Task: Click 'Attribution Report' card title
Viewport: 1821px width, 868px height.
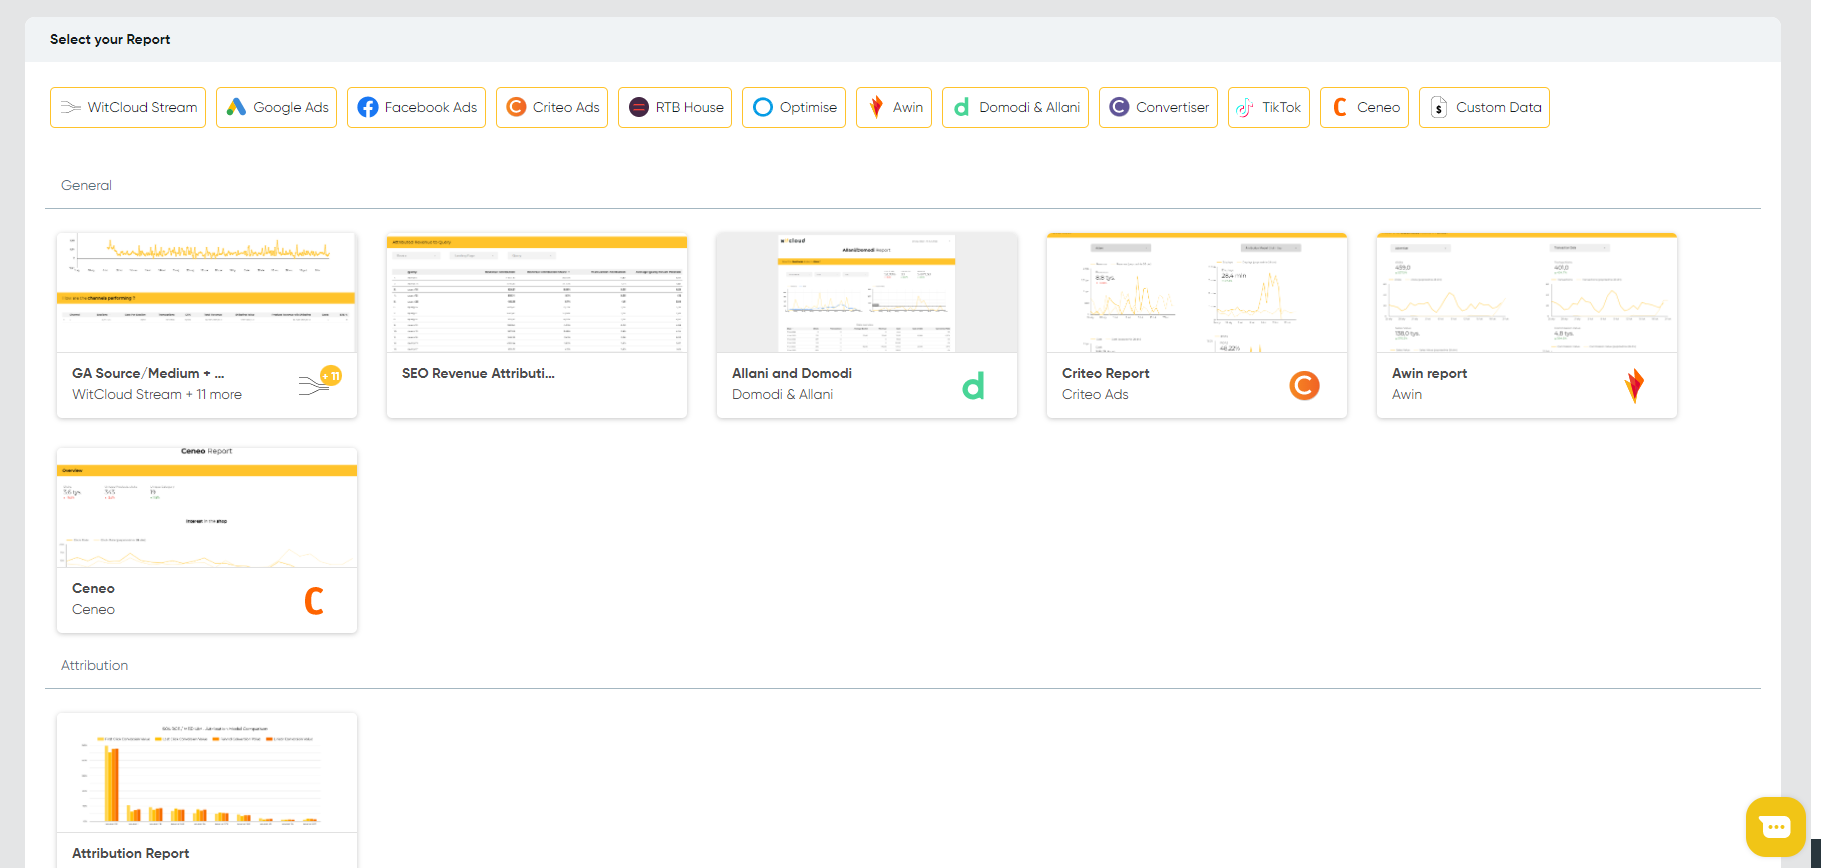Action: (x=130, y=853)
